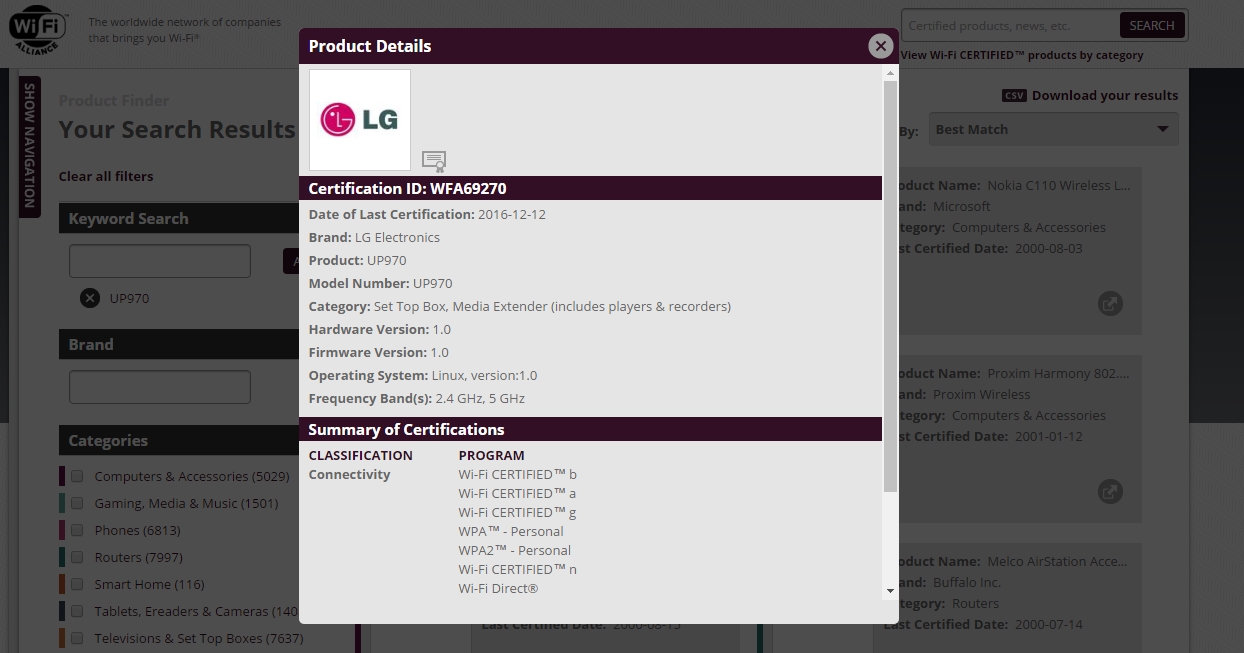The height and width of the screenshot is (653, 1244).
Task: Open the certificate icon beside LG logo
Action: (434, 161)
